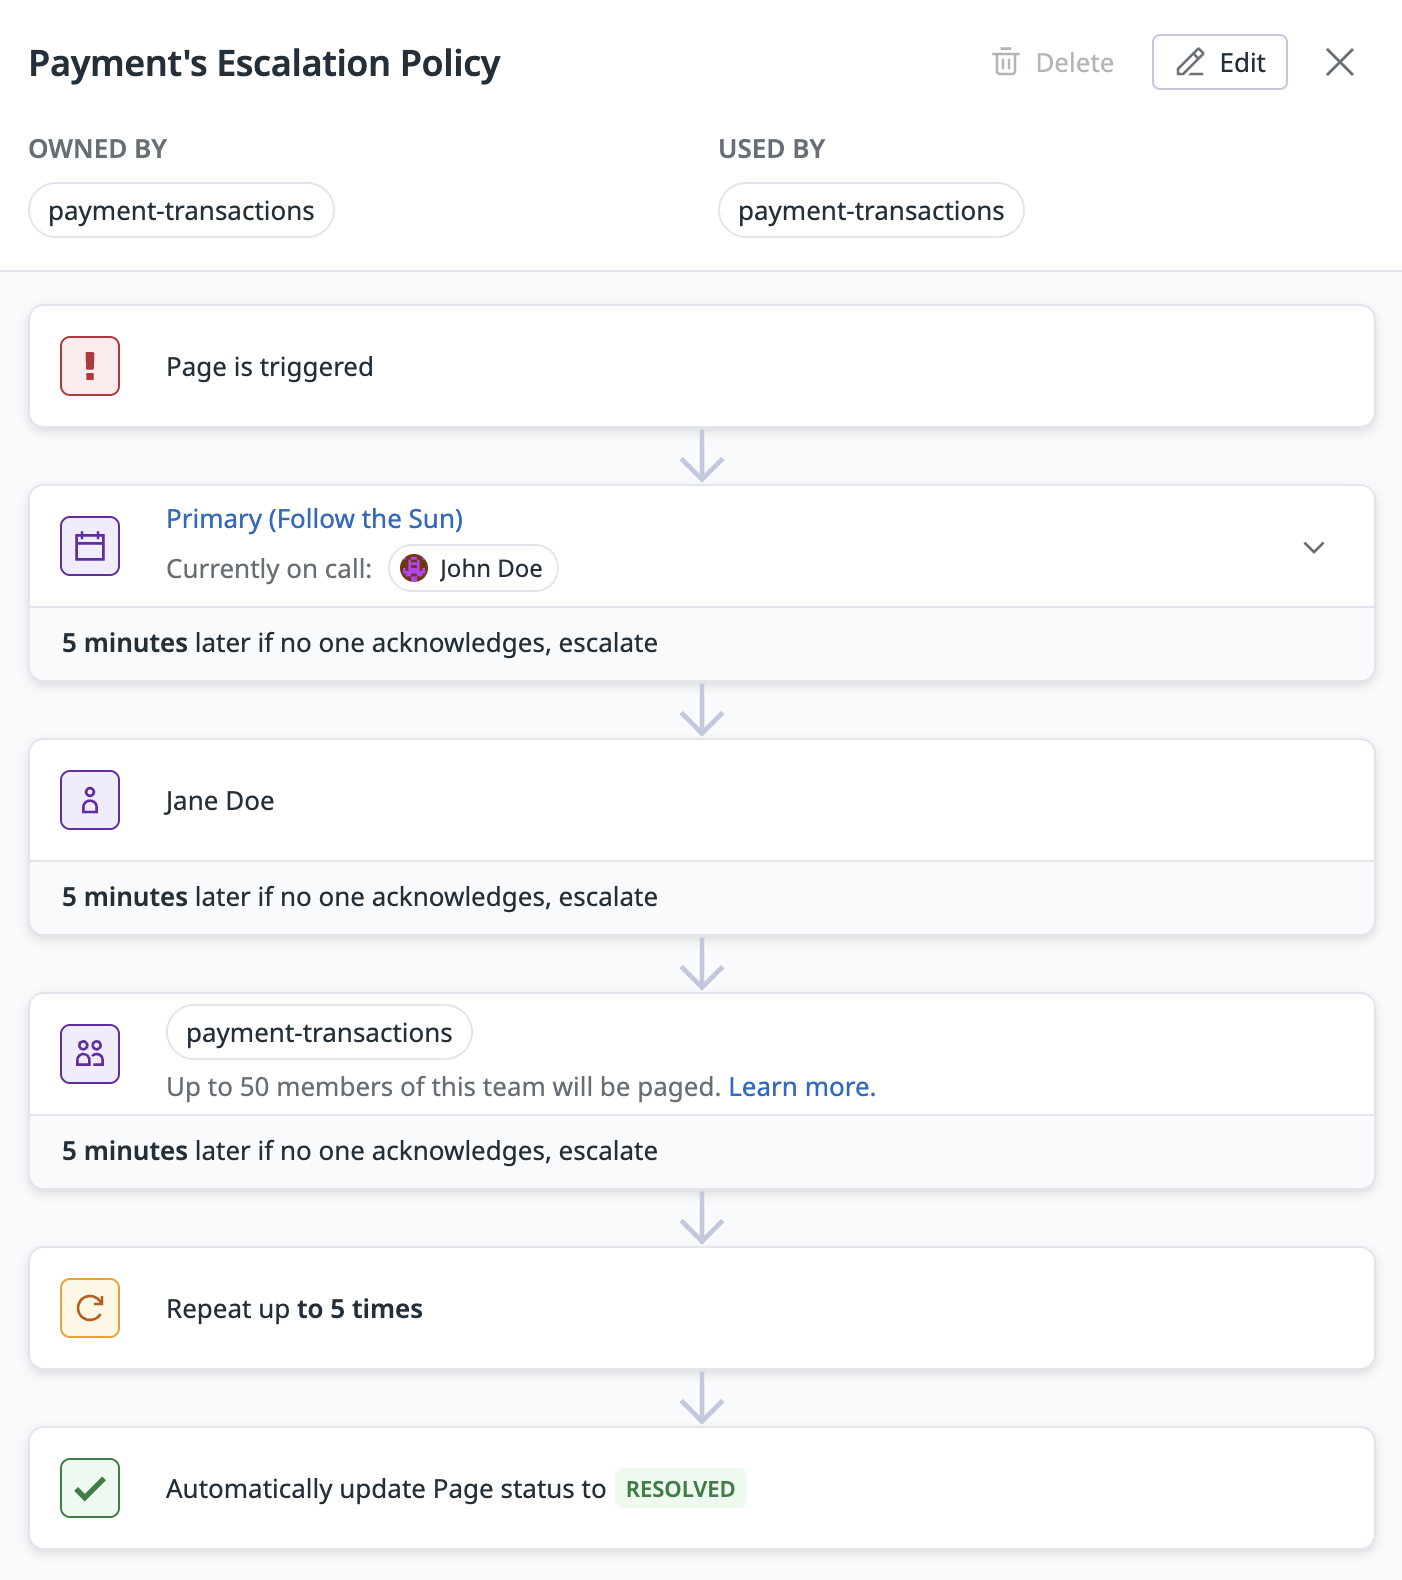
Task: Click the team members icon
Action: (x=90, y=1054)
